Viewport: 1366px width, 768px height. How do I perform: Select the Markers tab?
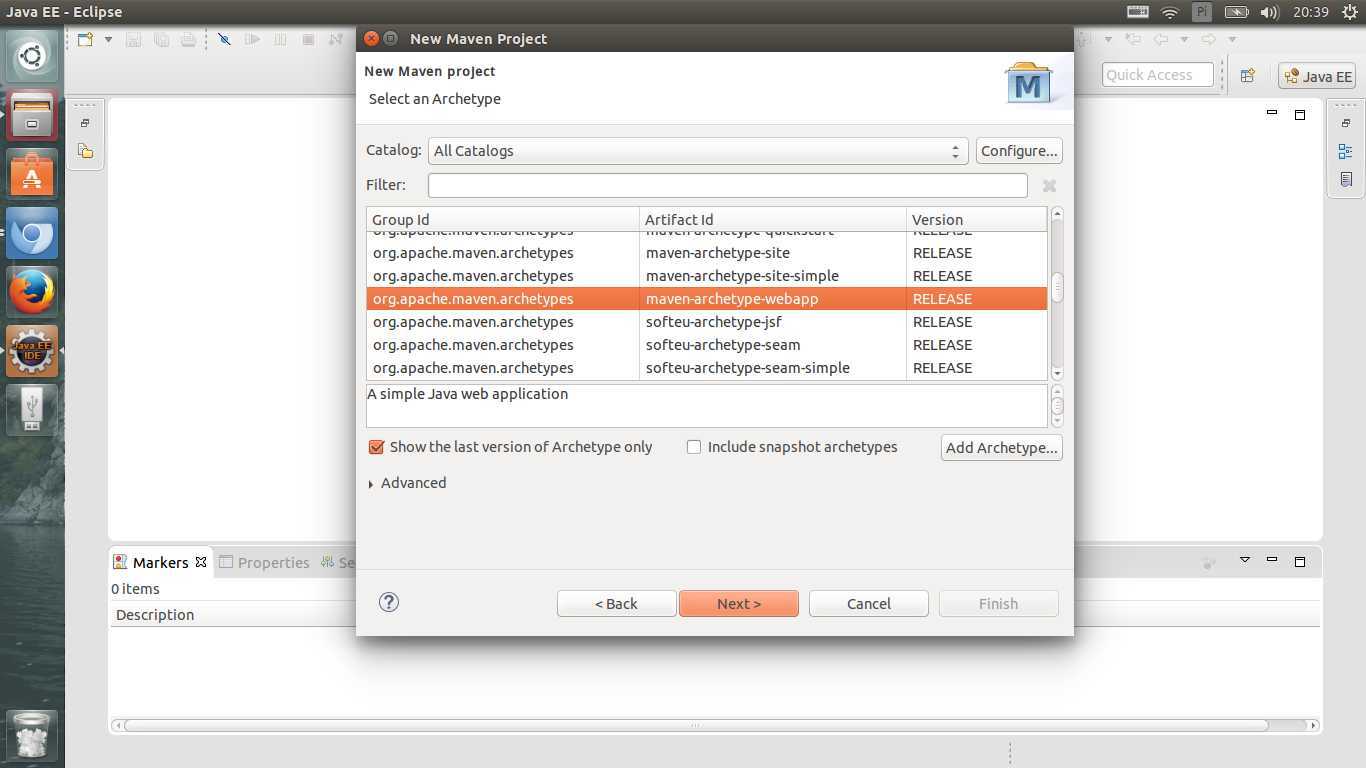coord(160,562)
